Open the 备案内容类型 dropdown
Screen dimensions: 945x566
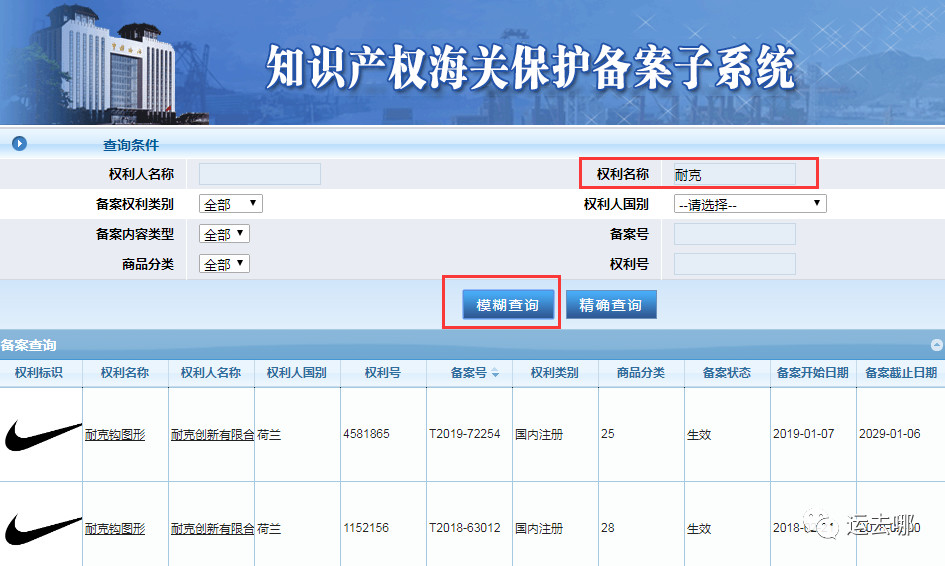coord(224,234)
